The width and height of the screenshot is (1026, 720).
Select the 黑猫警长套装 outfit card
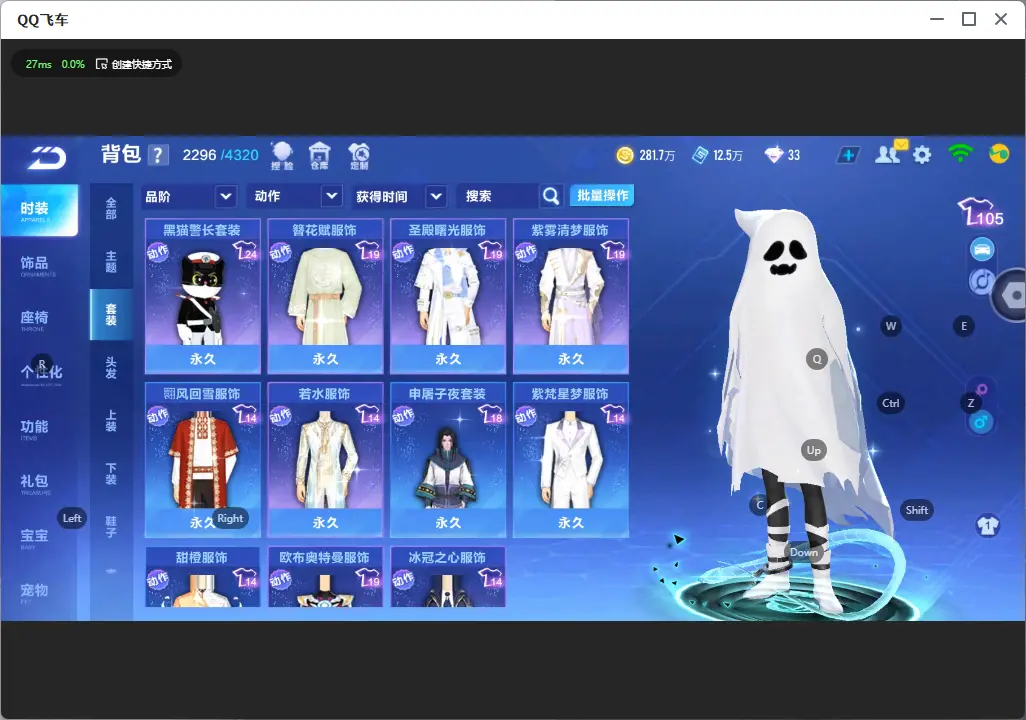[202, 296]
